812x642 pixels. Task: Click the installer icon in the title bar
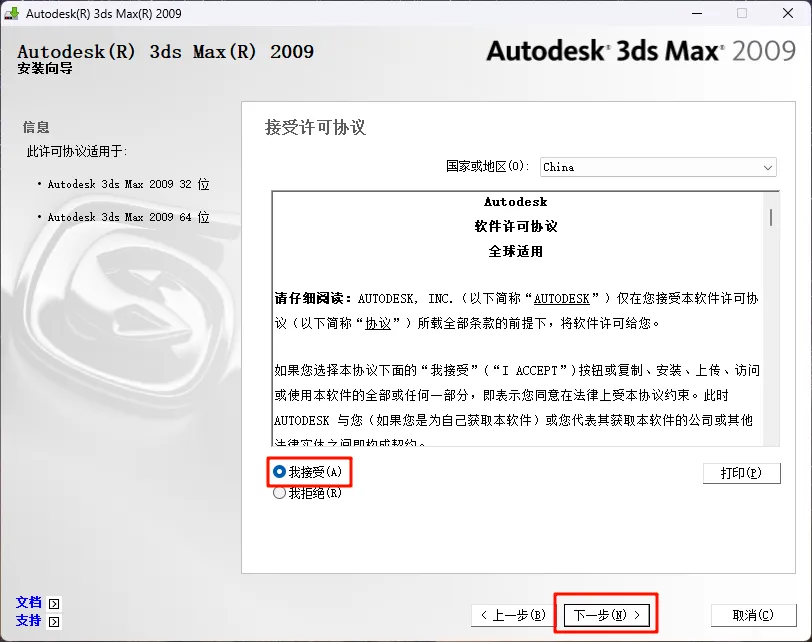(12, 13)
